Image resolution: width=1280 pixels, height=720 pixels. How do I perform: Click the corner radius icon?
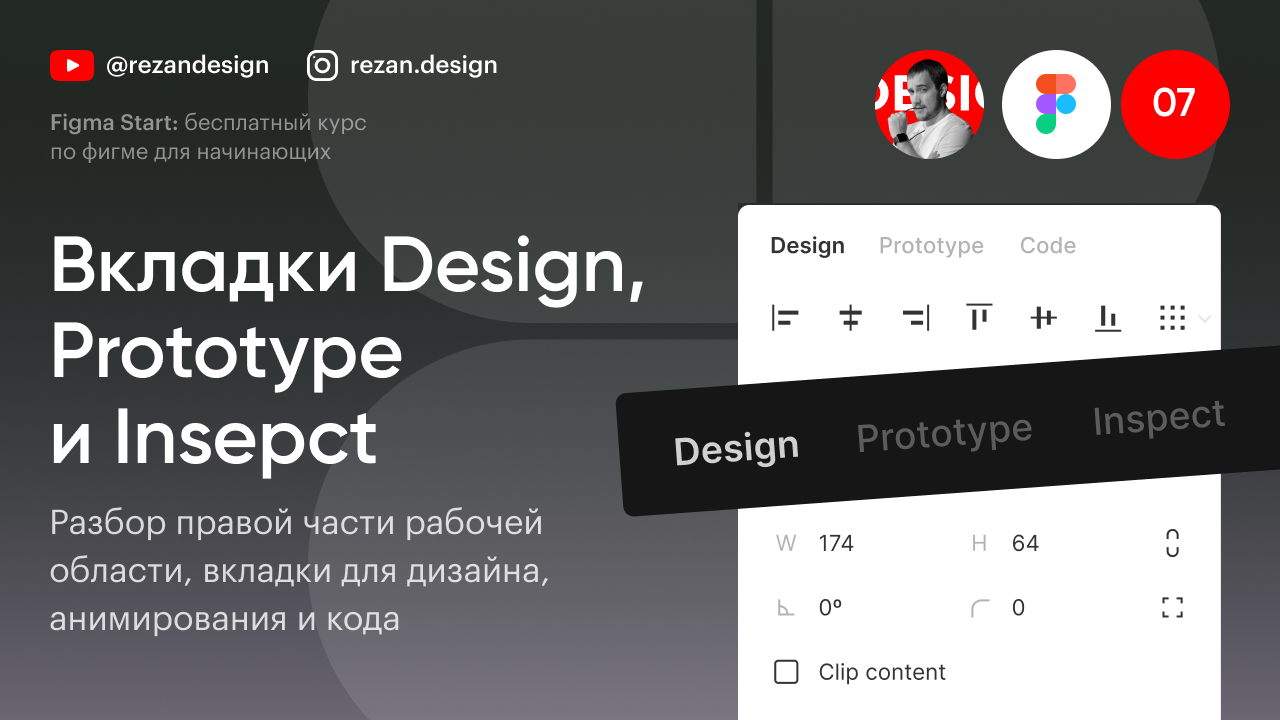tap(980, 608)
